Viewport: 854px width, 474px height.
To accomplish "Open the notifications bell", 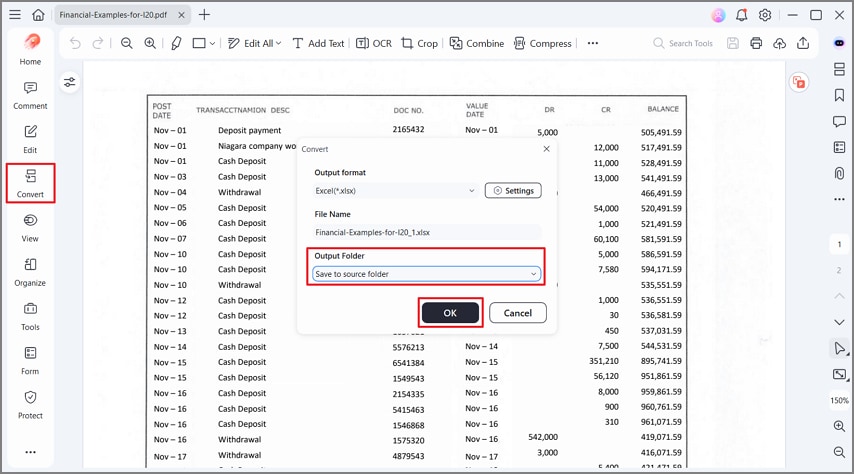I will click(741, 15).
